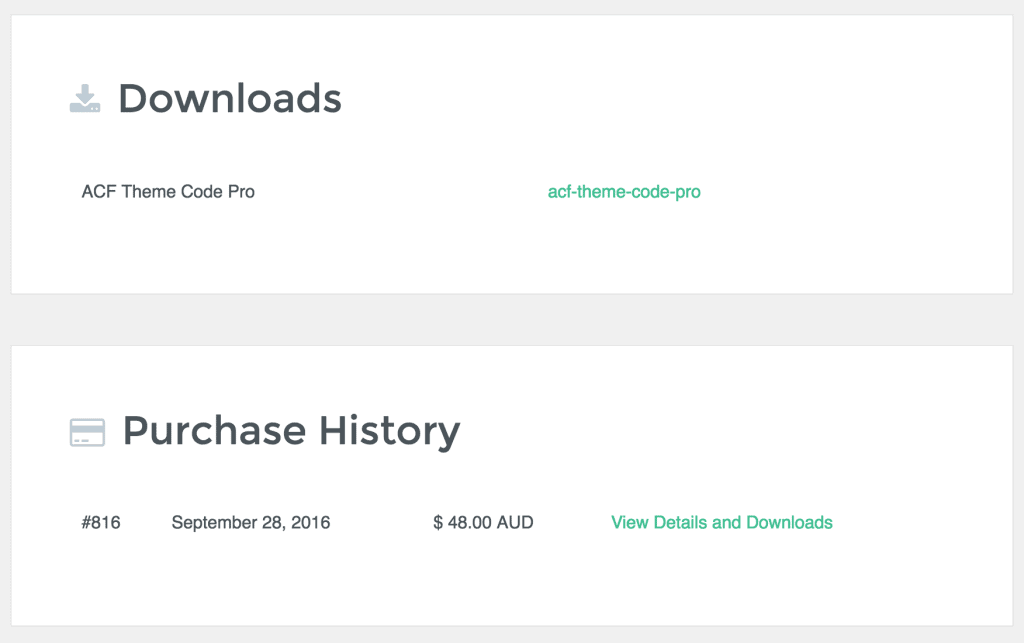Click the AUD currency label
Screen dimensions: 1024x643
point(515,522)
